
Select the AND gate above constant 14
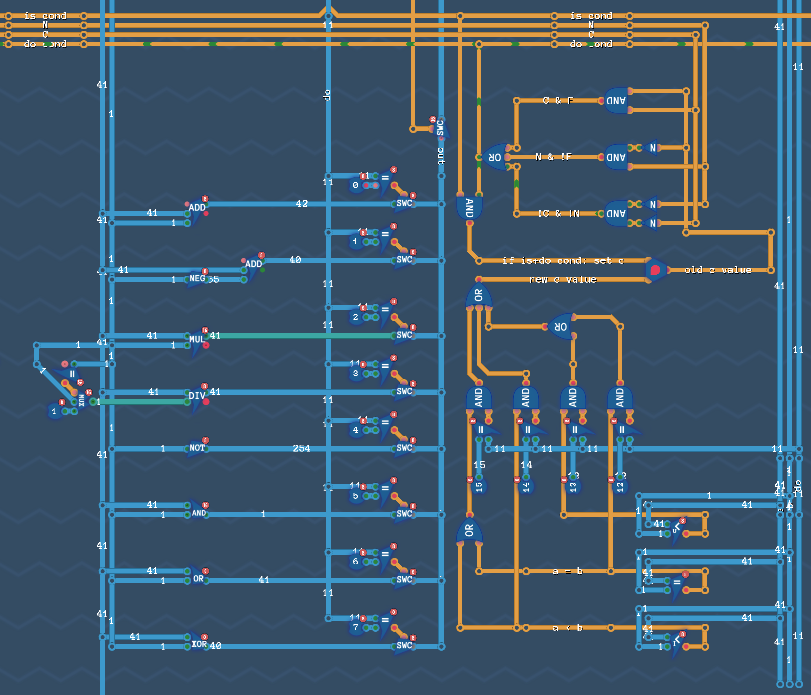pyautogui.click(x=525, y=398)
